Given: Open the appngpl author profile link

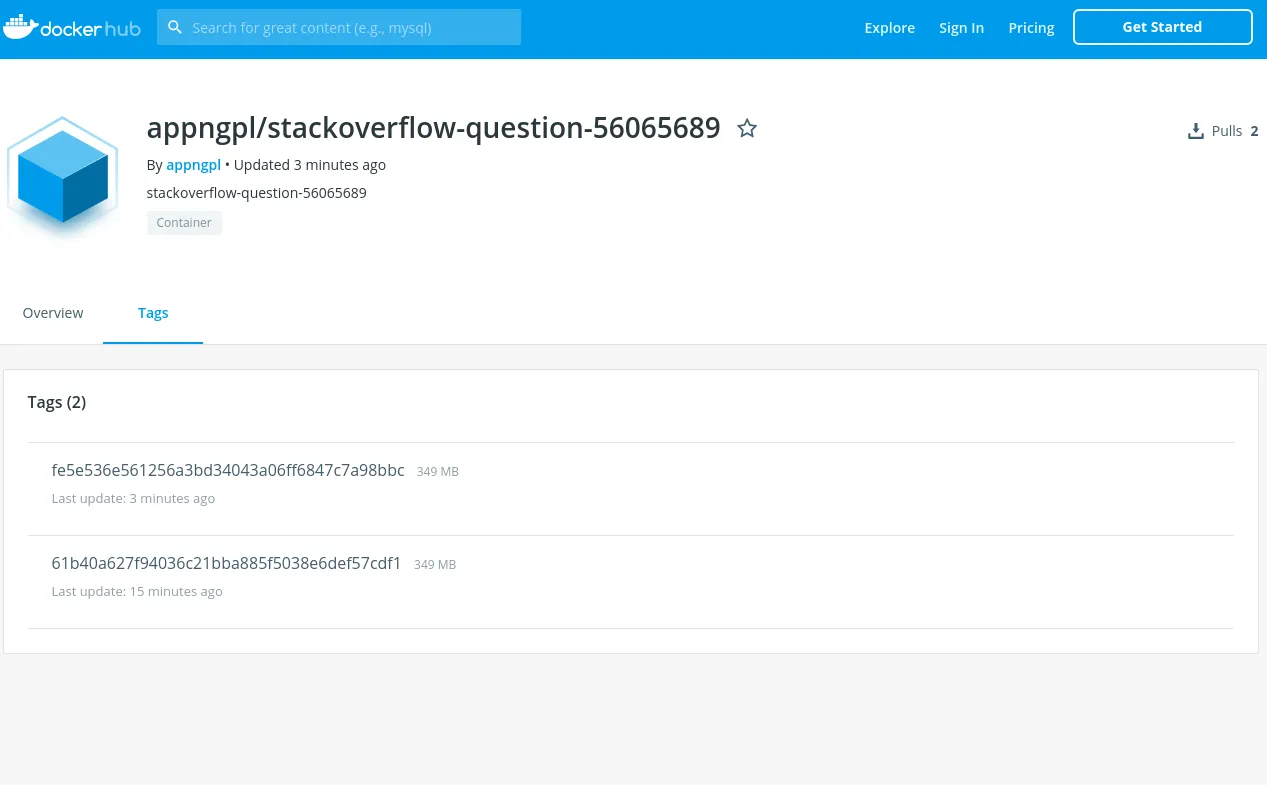Looking at the screenshot, I should click(193, 165).
